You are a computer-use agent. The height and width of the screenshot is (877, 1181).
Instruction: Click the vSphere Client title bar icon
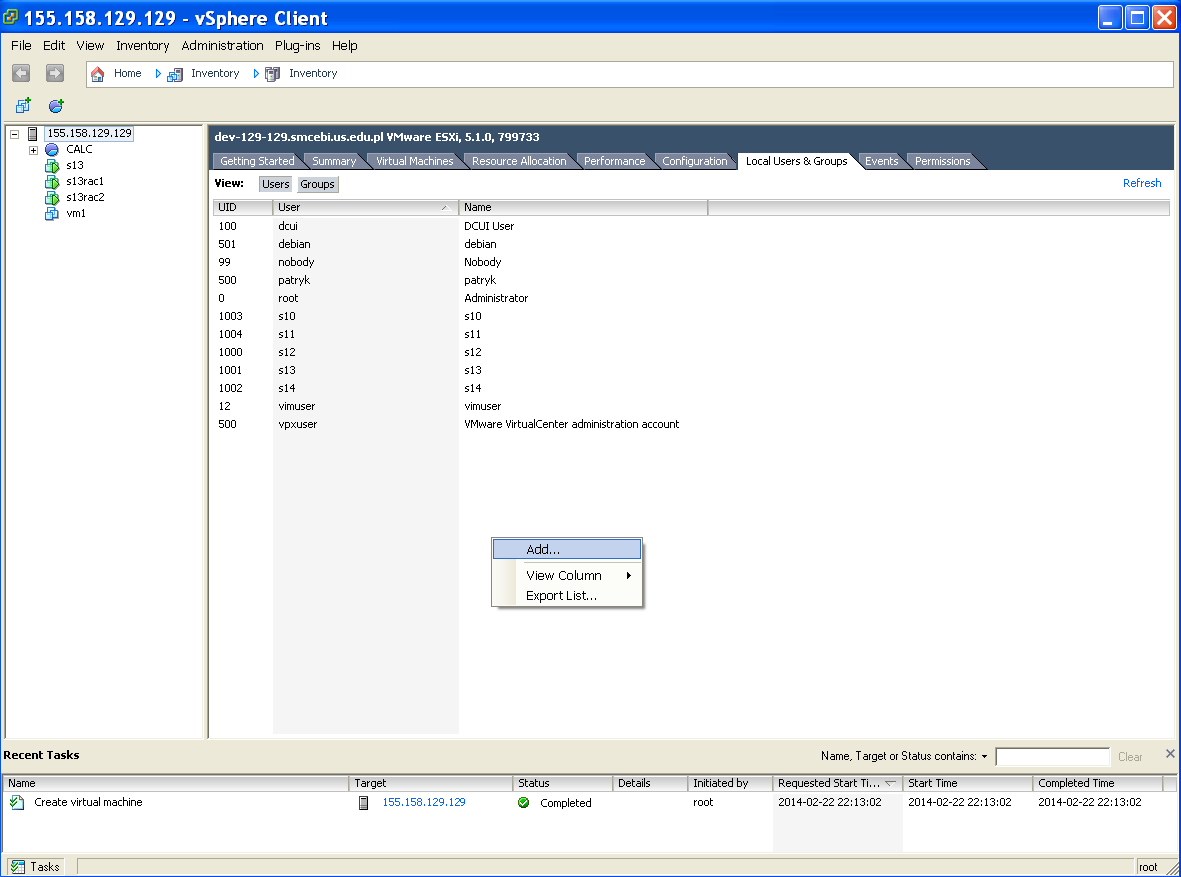click(11, 17)
